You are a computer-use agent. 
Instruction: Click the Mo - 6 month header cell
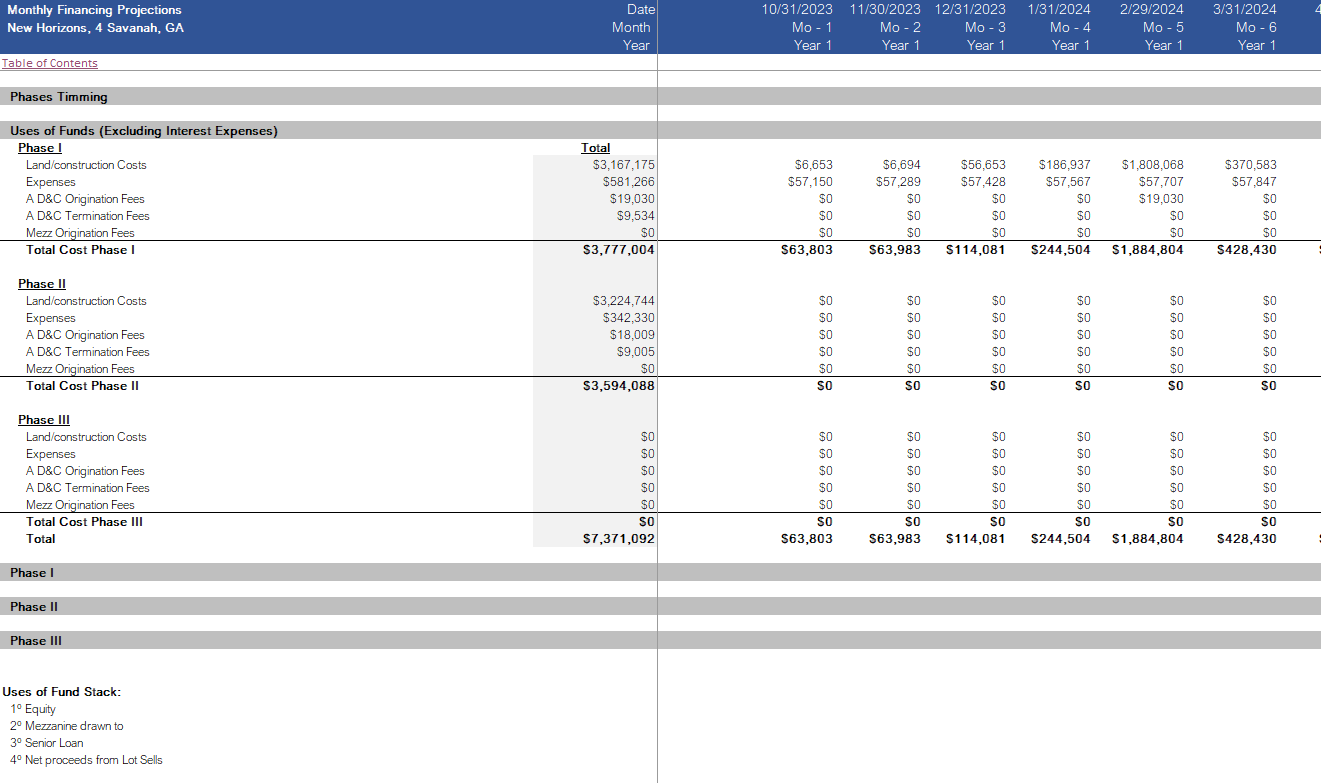click(x=1256, y=27)
